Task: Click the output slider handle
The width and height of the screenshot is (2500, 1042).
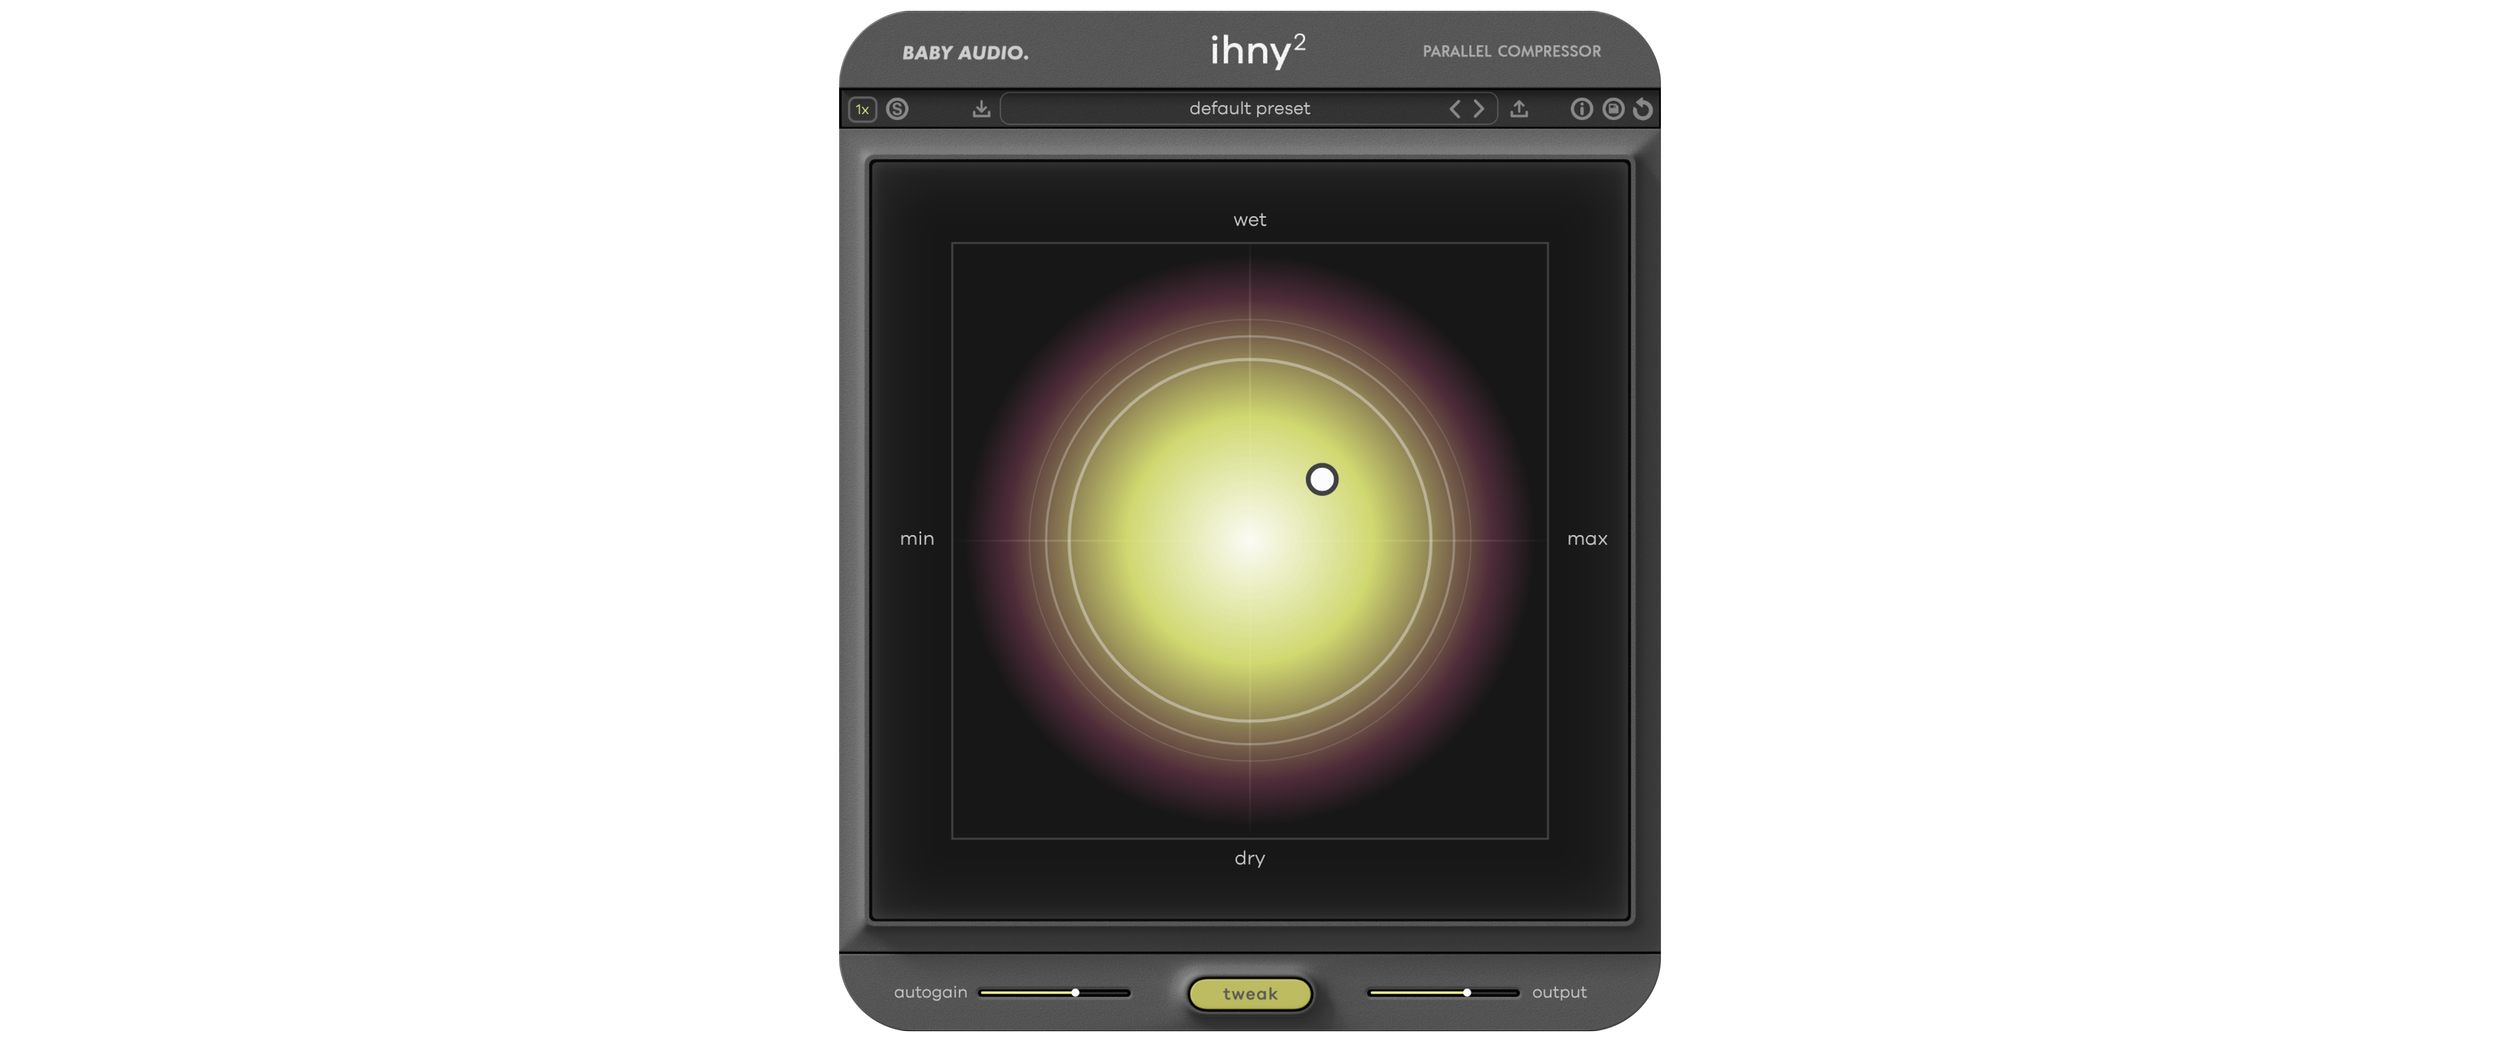Action: pos(1467,993)
